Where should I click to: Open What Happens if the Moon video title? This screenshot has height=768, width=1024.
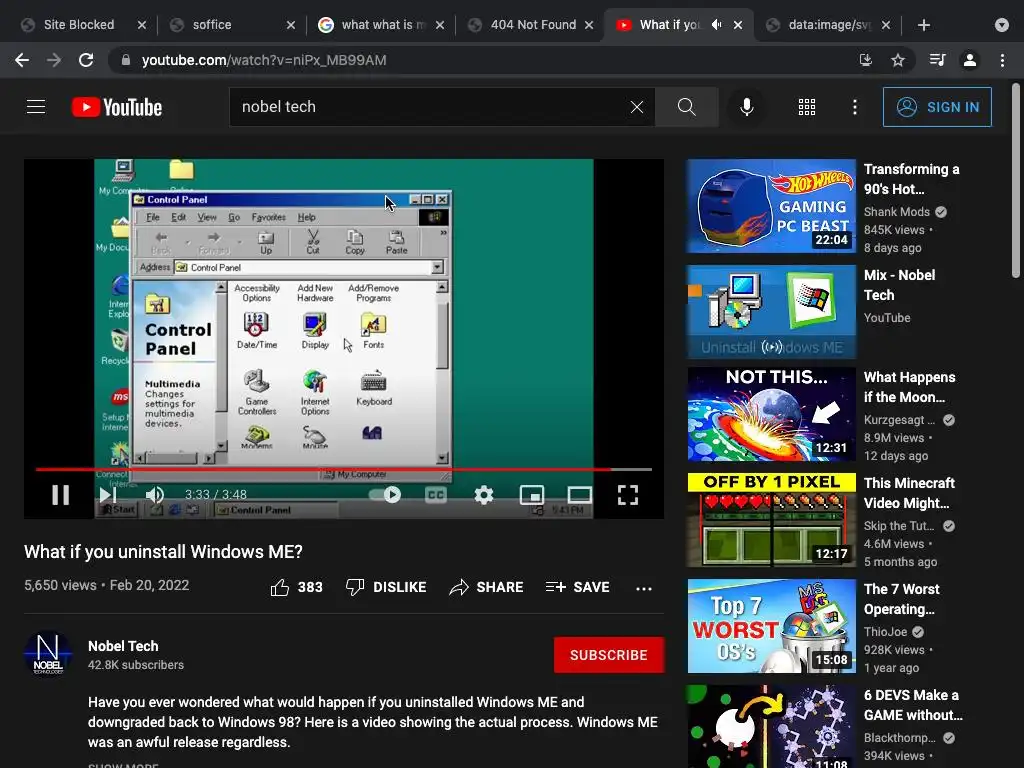coord(909,387)
